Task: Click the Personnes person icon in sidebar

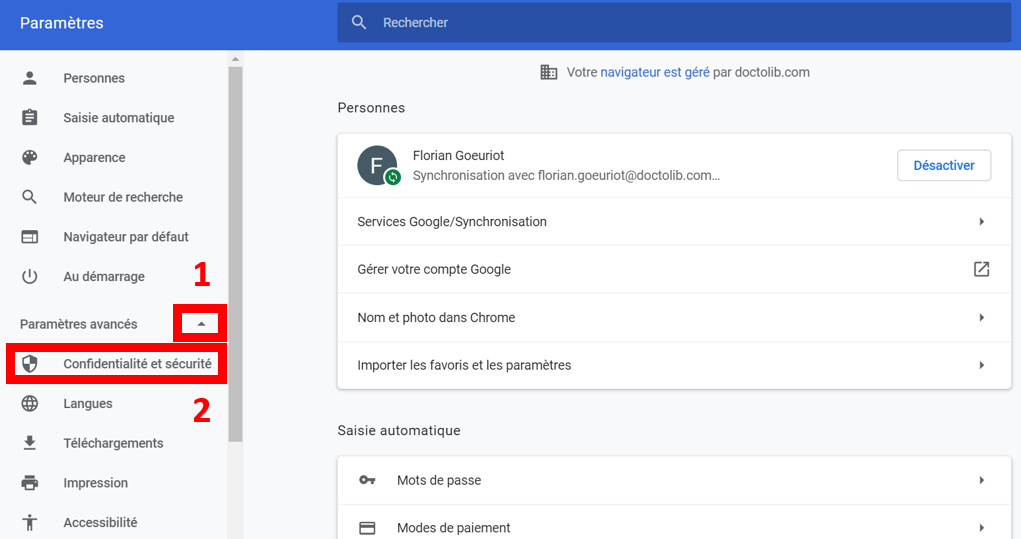Action: click(30, 78)
